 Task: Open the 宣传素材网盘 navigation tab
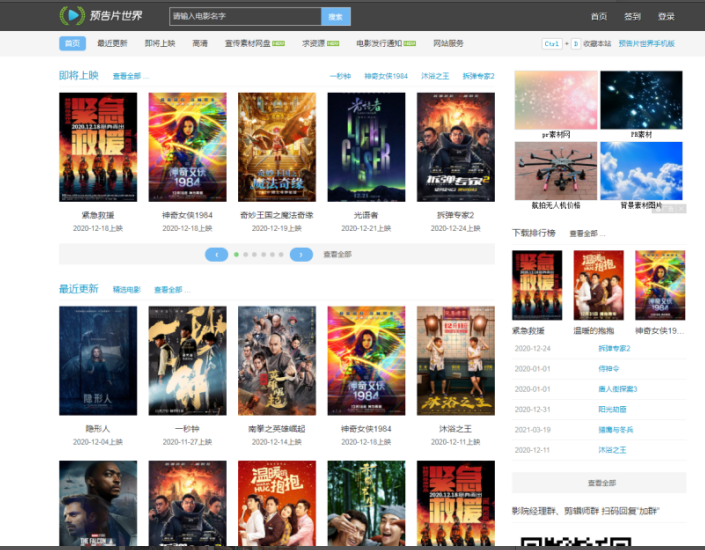[x=254, y=43]
